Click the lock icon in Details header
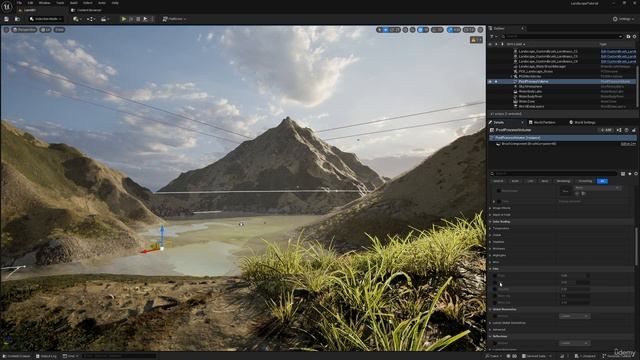The image size is (640, 360). click(633, 130)
